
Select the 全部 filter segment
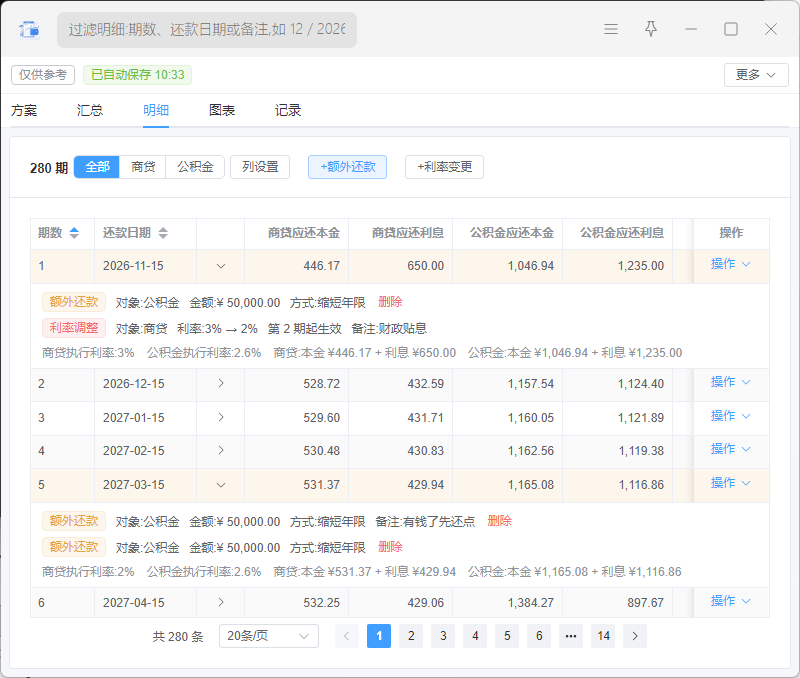pyautogui.click(x=97, y=167)
